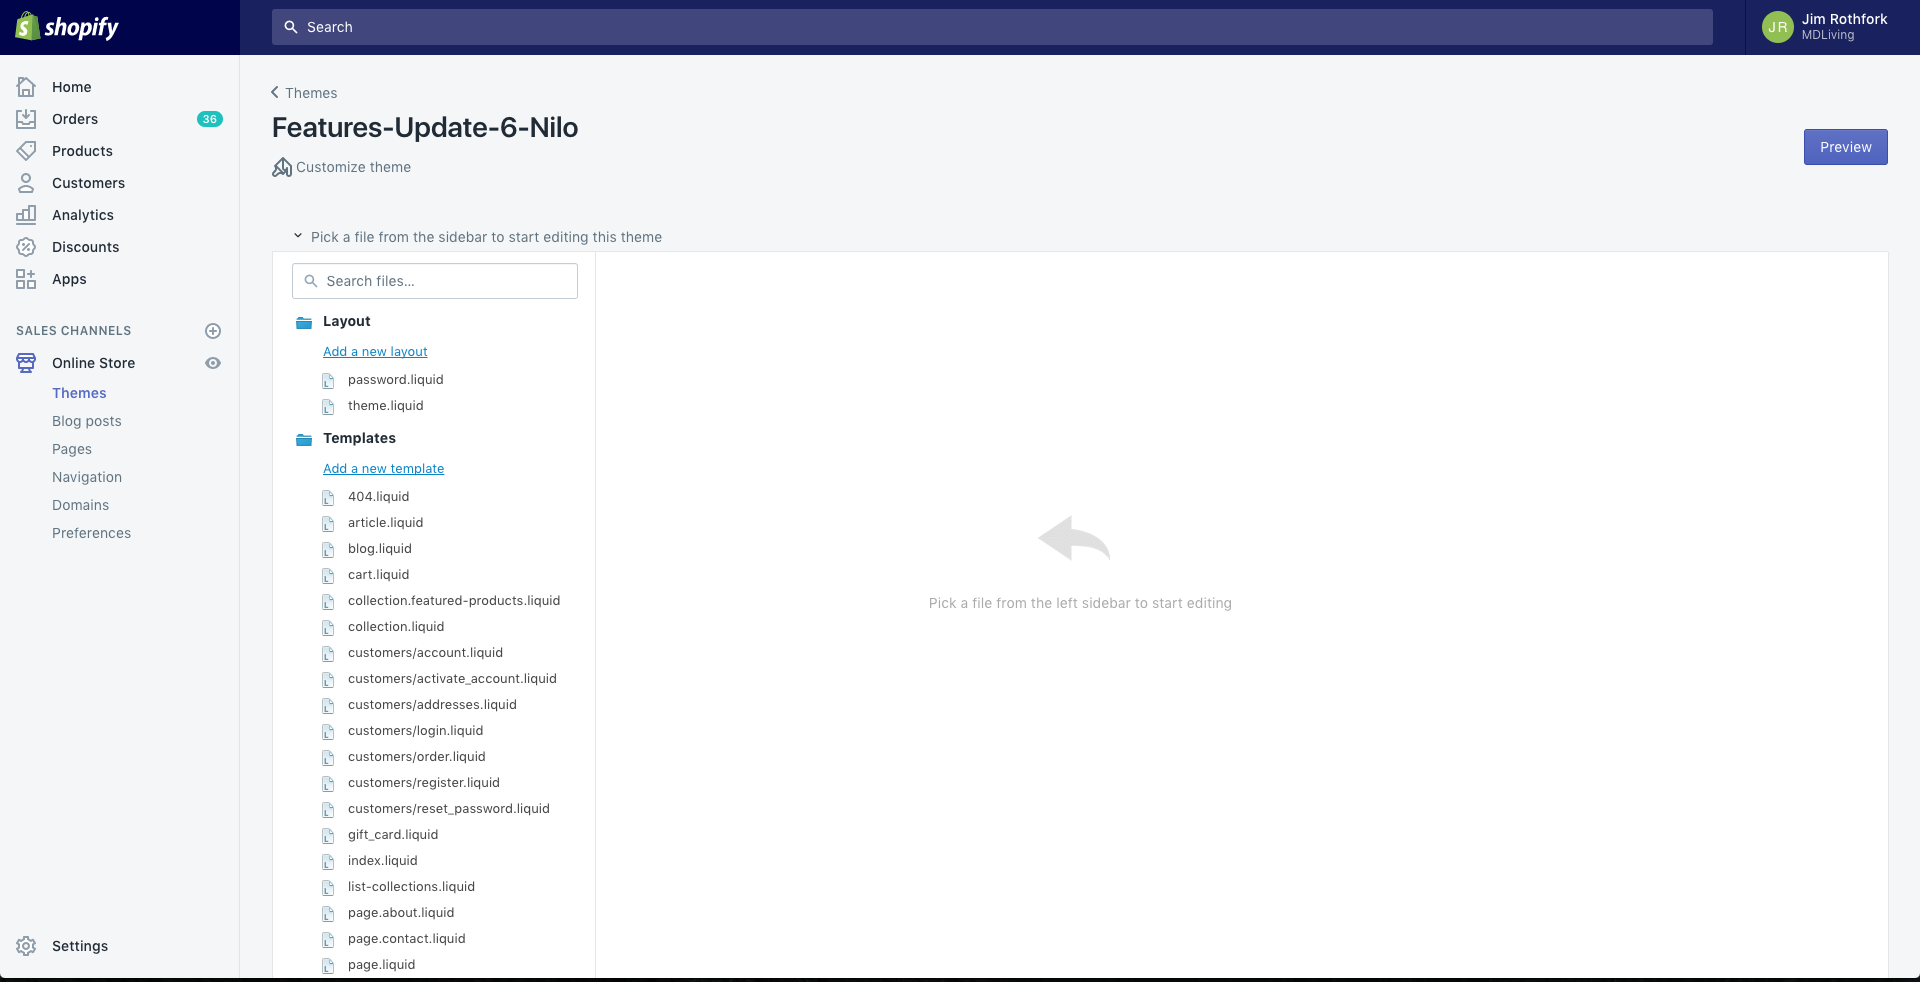
Task: Click the Discounts badge icon
Action: coord(26,247)
